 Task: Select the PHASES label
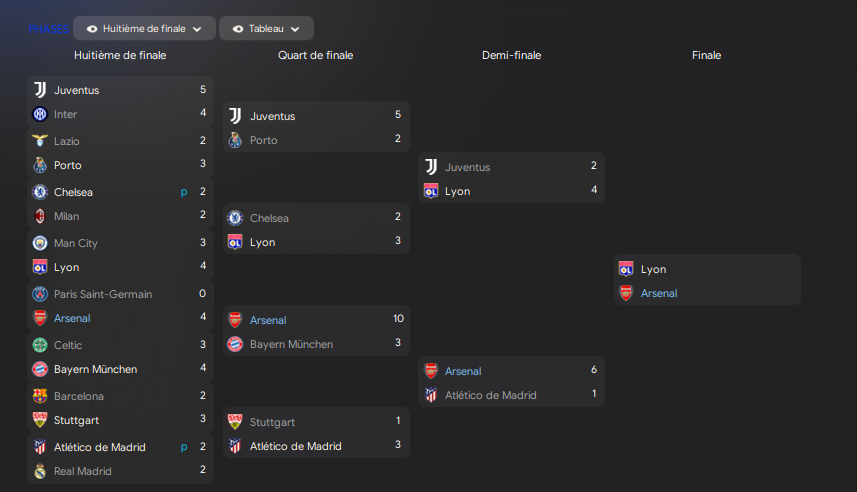[48, 29]
